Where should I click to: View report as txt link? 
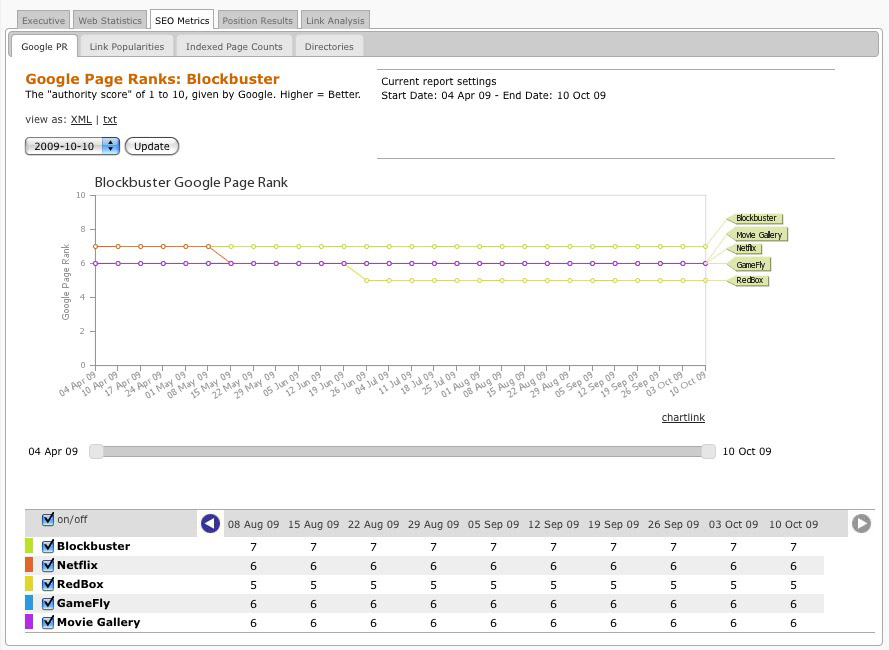pos(110,120)
